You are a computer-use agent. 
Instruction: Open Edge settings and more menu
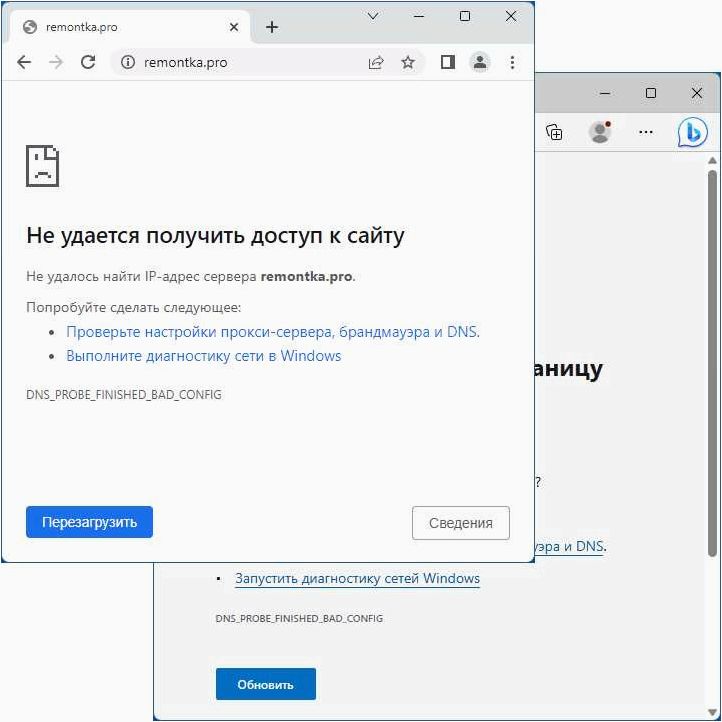pyautogui.click(x=646, y=132)
